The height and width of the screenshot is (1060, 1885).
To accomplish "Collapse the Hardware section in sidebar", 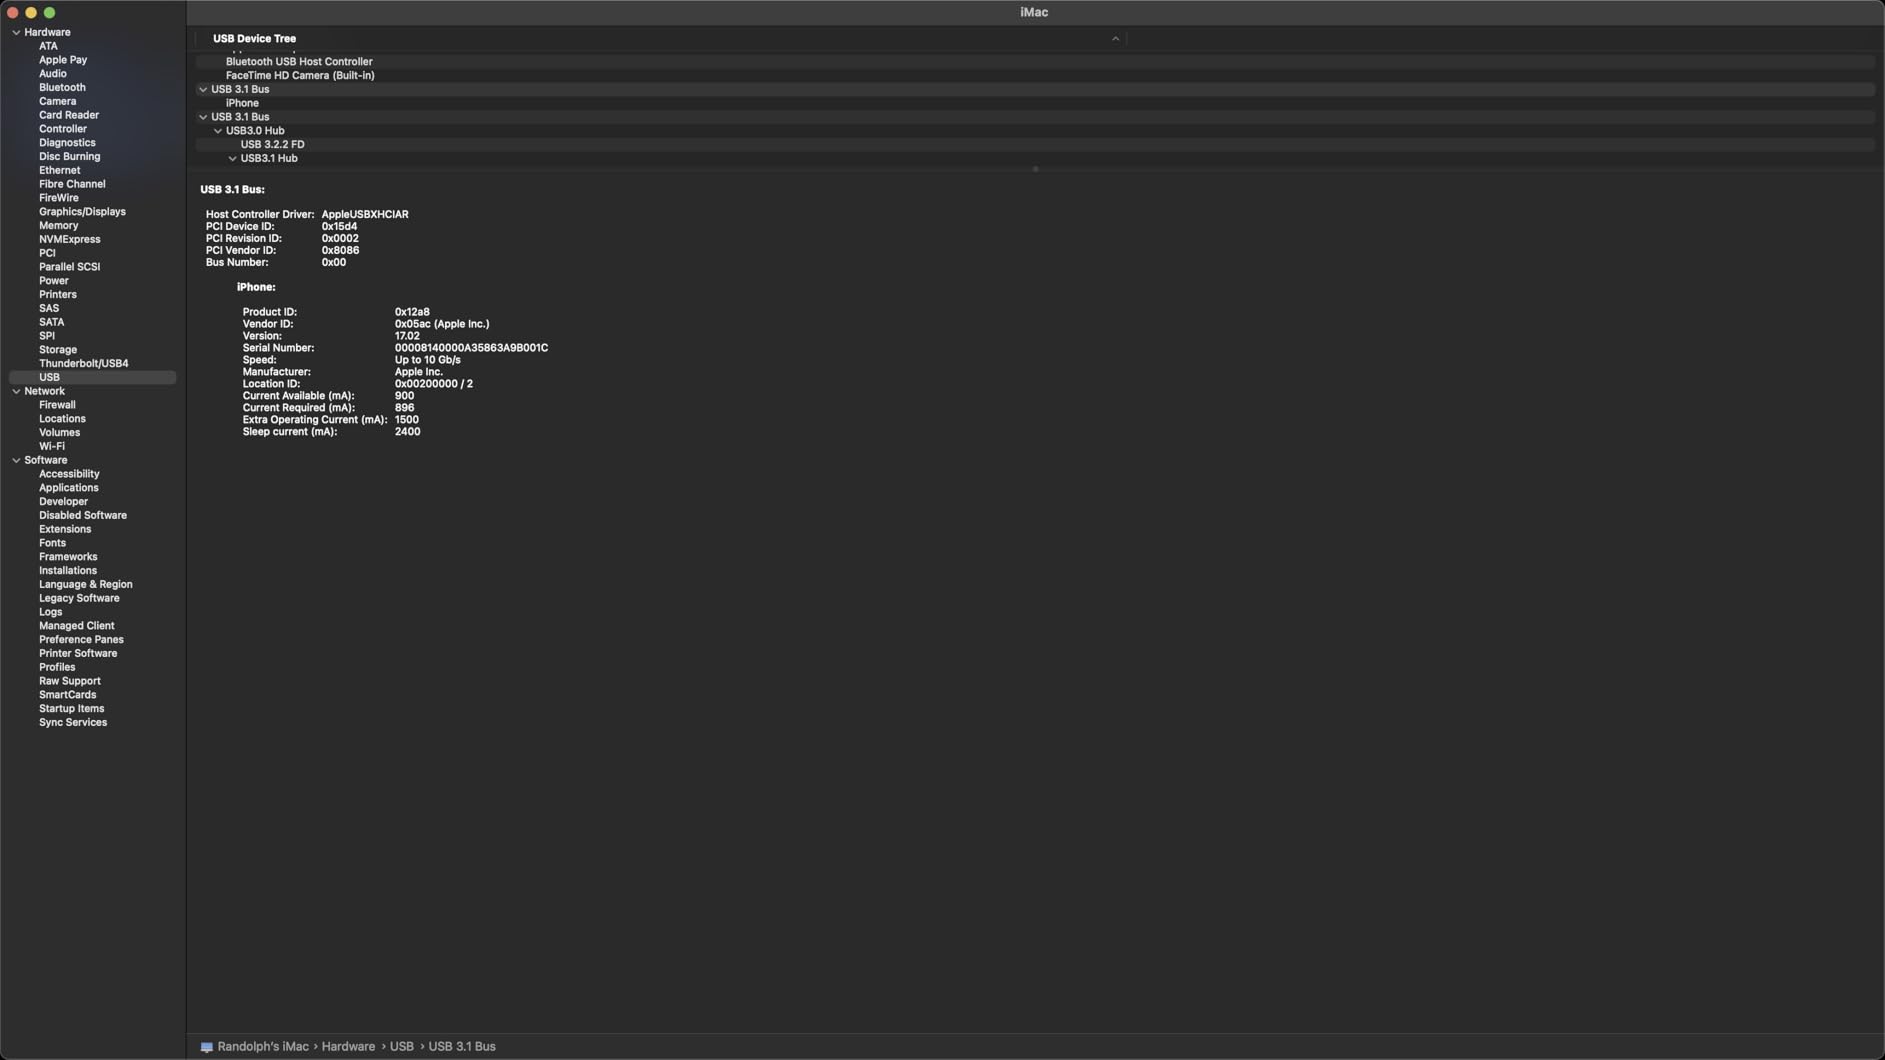I will [x=16, y=33].
